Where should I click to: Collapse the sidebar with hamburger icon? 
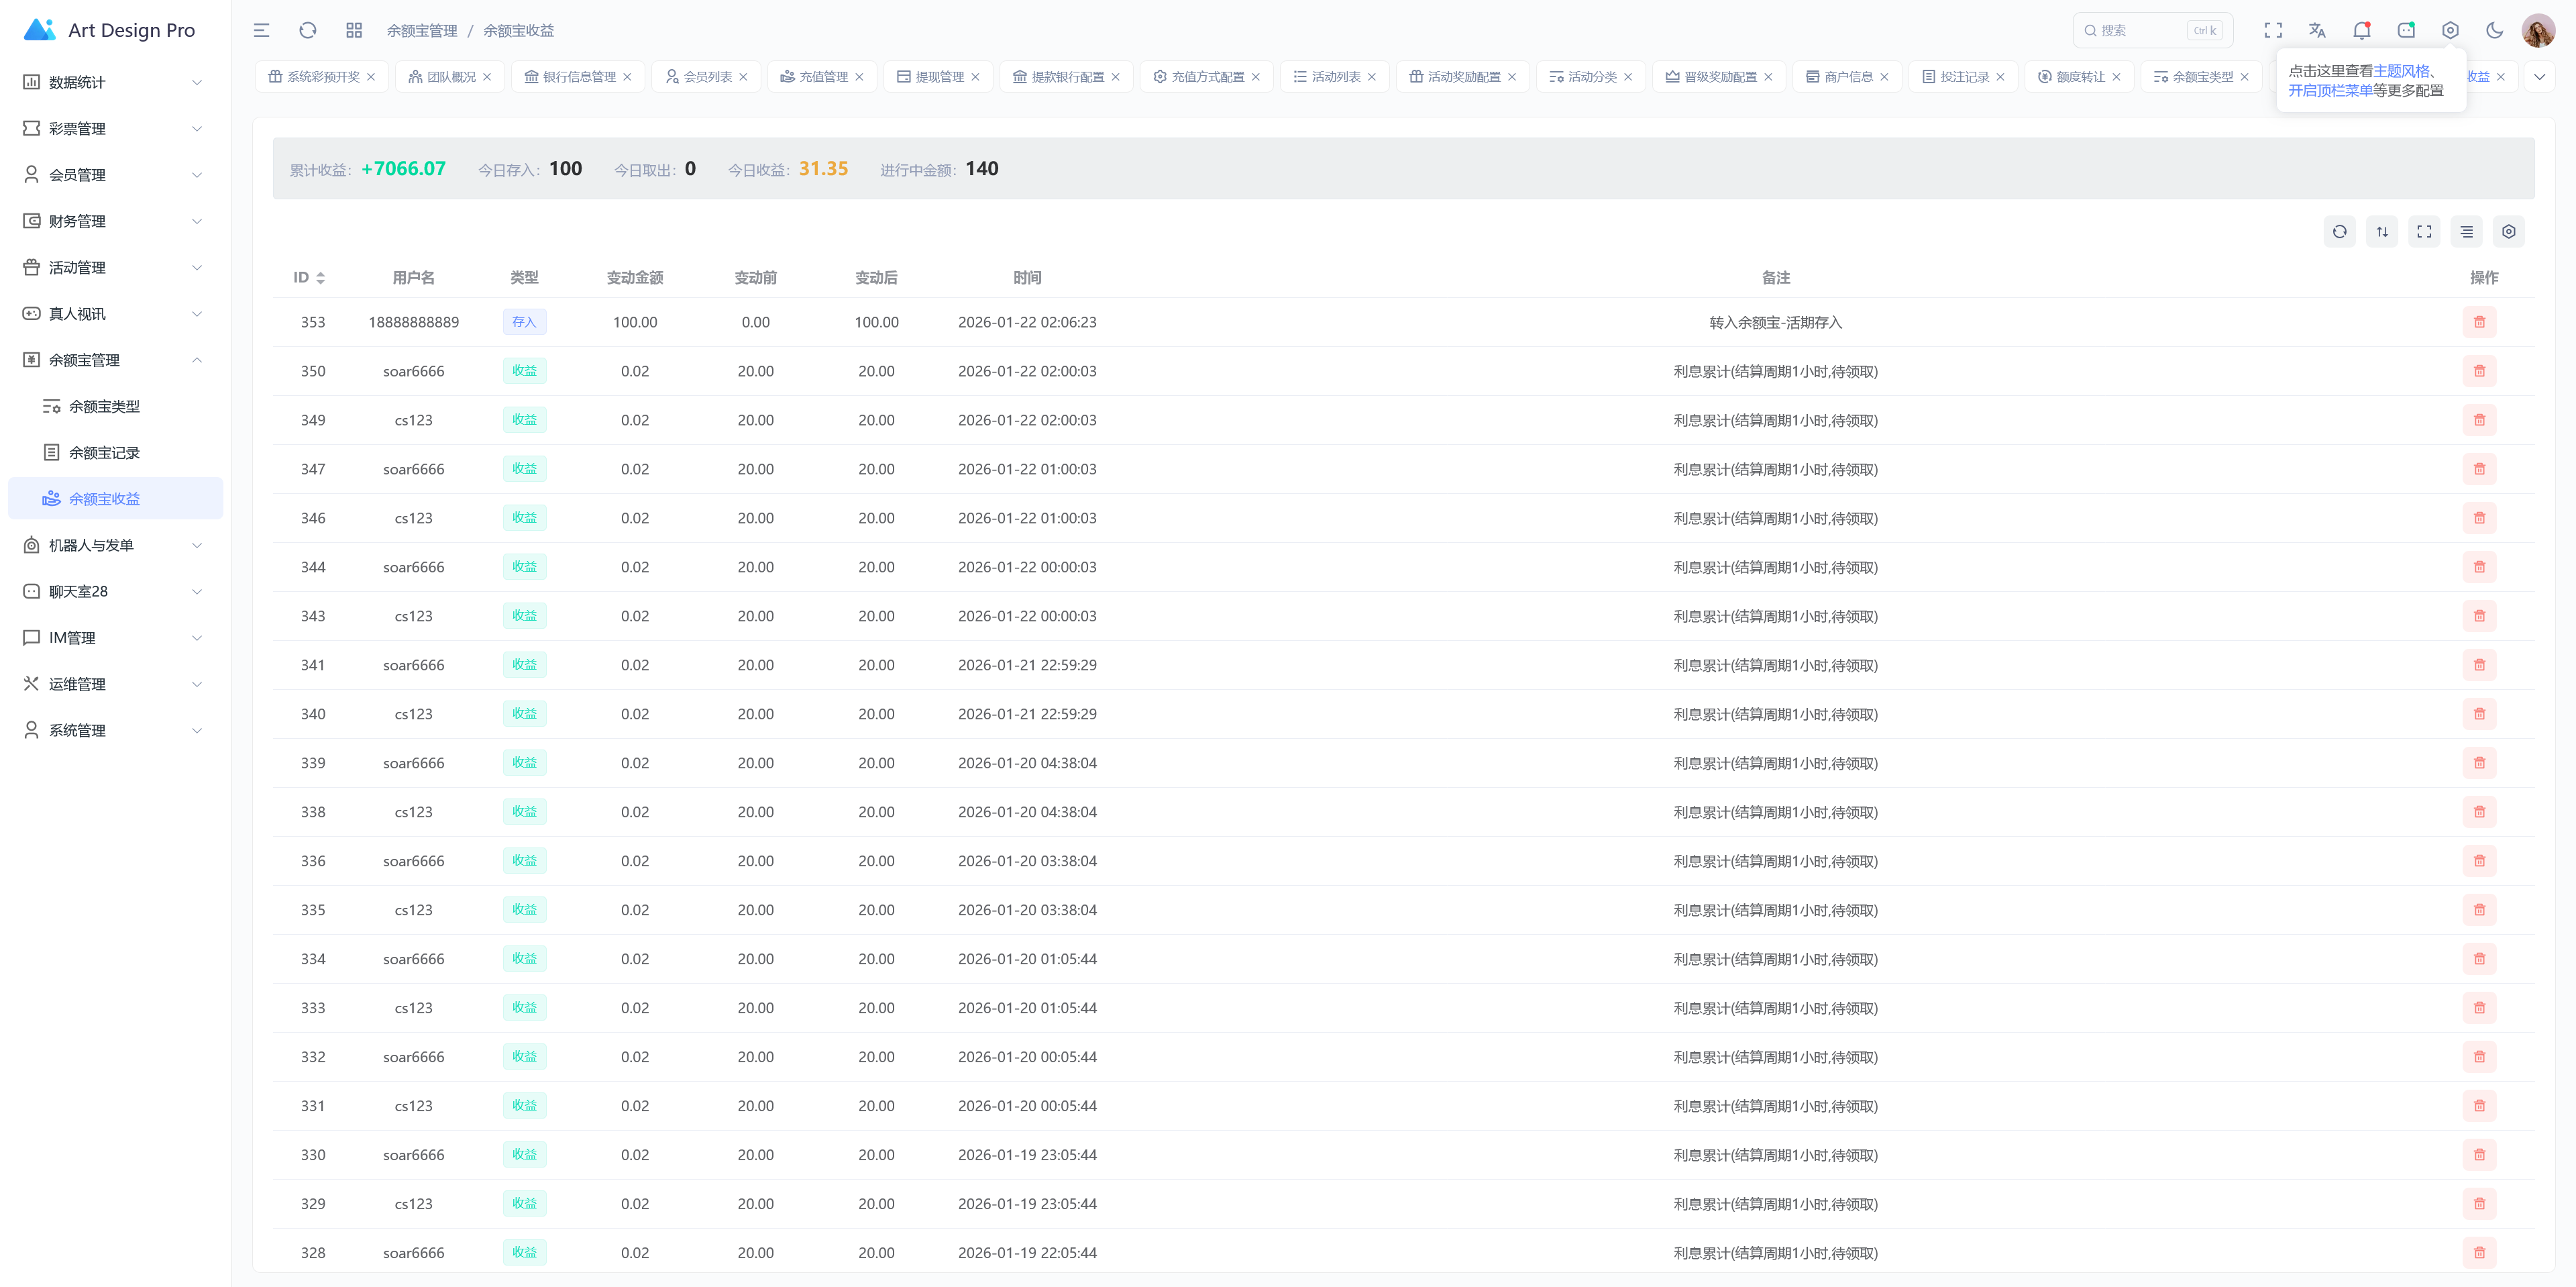tap(261, 30)
